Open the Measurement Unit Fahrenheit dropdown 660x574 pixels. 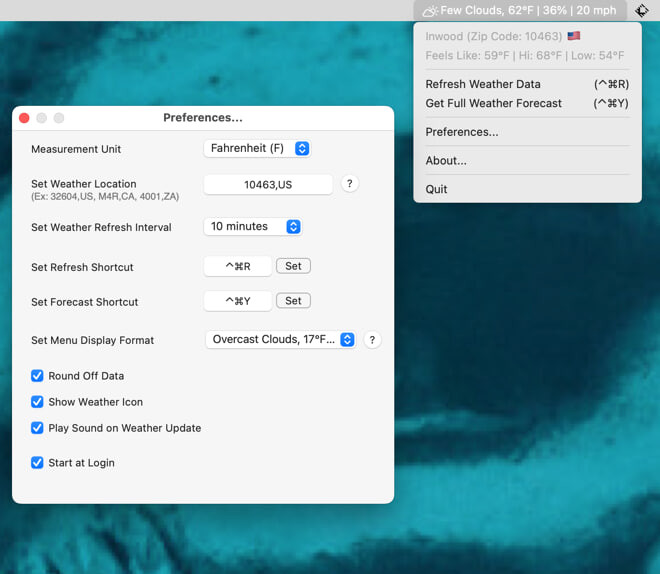[257, 149]
